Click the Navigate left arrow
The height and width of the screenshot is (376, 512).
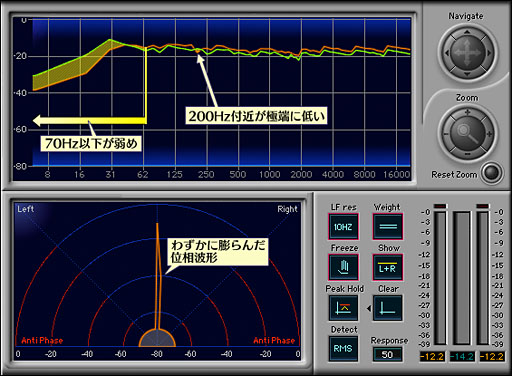click(447, 53)
